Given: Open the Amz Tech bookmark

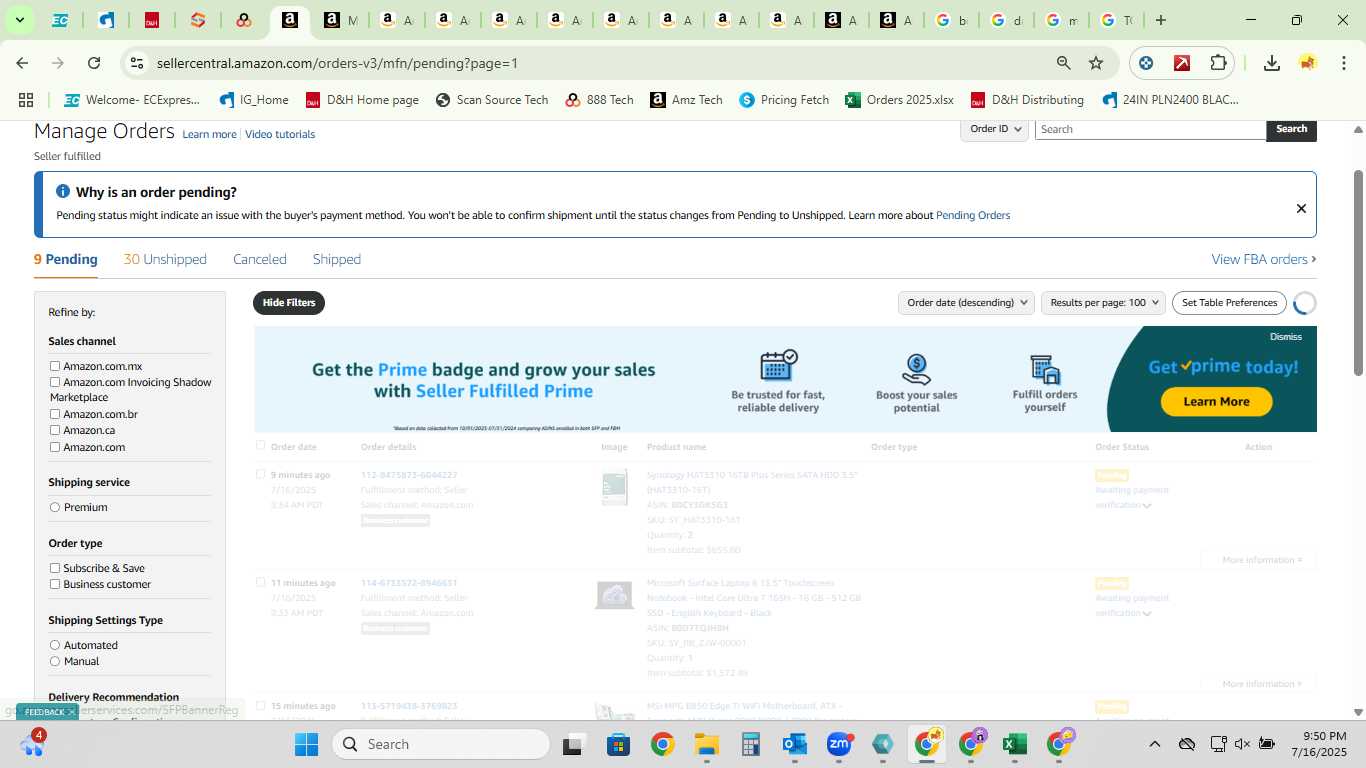Looking at the screenshot, I should coord(686,100).
